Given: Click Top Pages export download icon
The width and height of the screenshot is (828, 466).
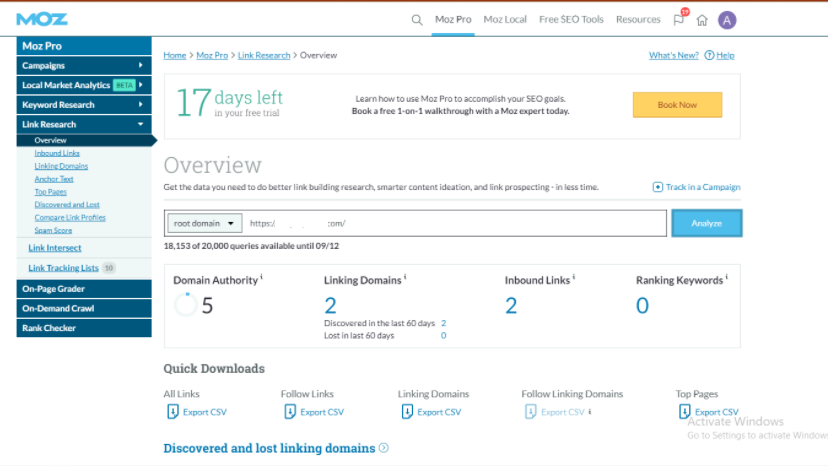Looking at the screenshot, I should (x=684, y=412).
